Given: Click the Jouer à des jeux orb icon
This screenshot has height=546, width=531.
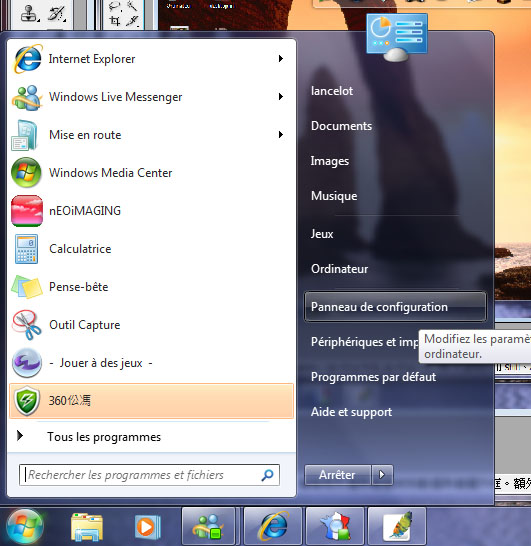Looking at the screenshot, I should pyautogui.click(x=27, y=363).
